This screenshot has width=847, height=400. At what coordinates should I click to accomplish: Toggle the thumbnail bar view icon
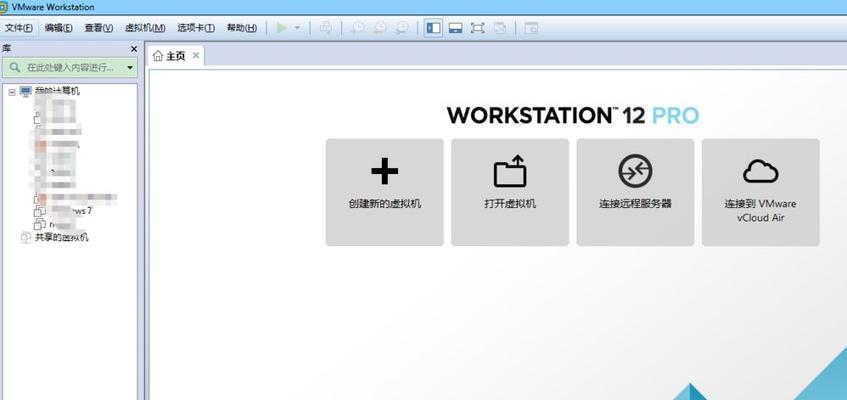point(455,28)
